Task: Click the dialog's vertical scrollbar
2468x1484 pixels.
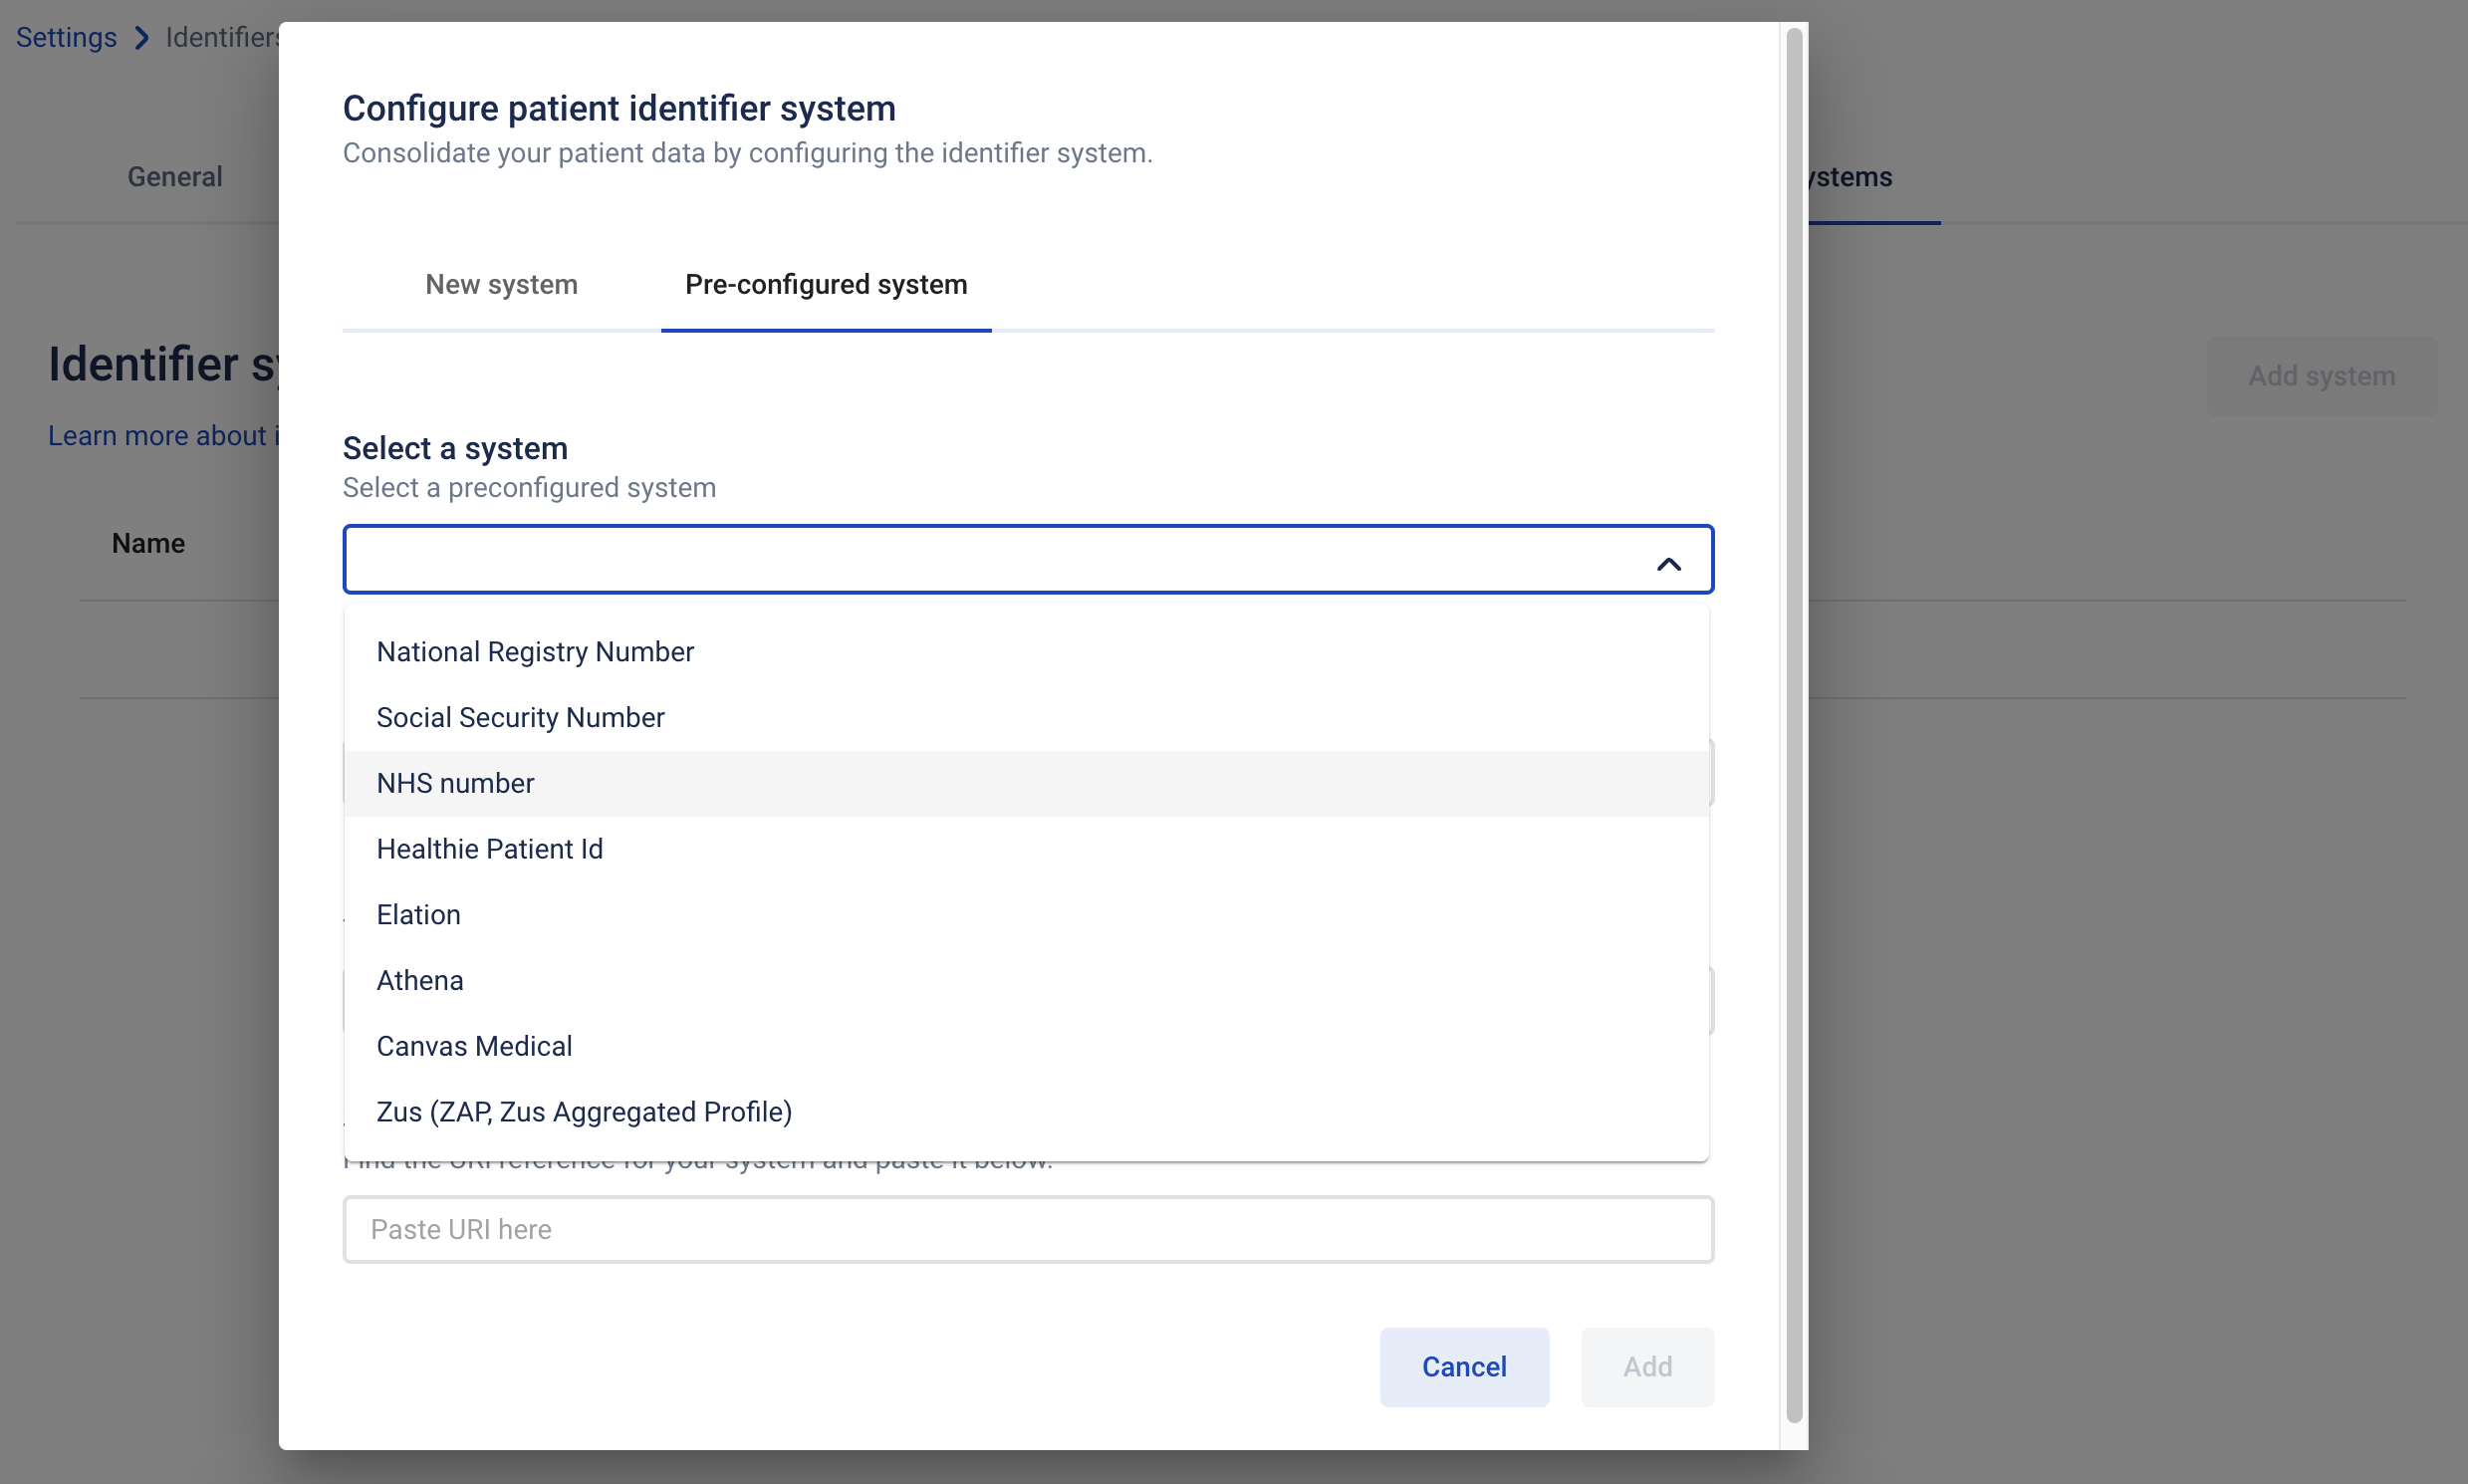Action: 1794,724
